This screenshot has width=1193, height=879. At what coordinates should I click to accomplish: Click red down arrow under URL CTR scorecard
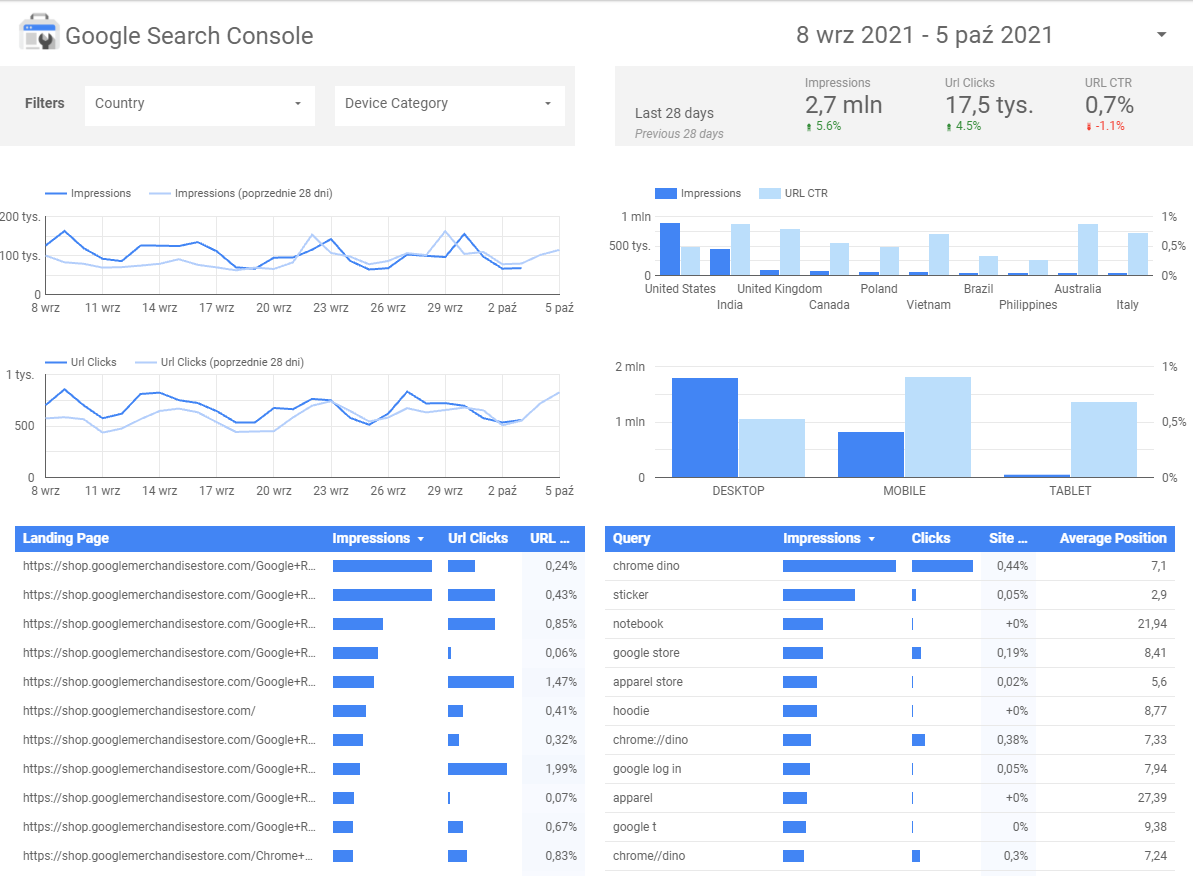1088,127
